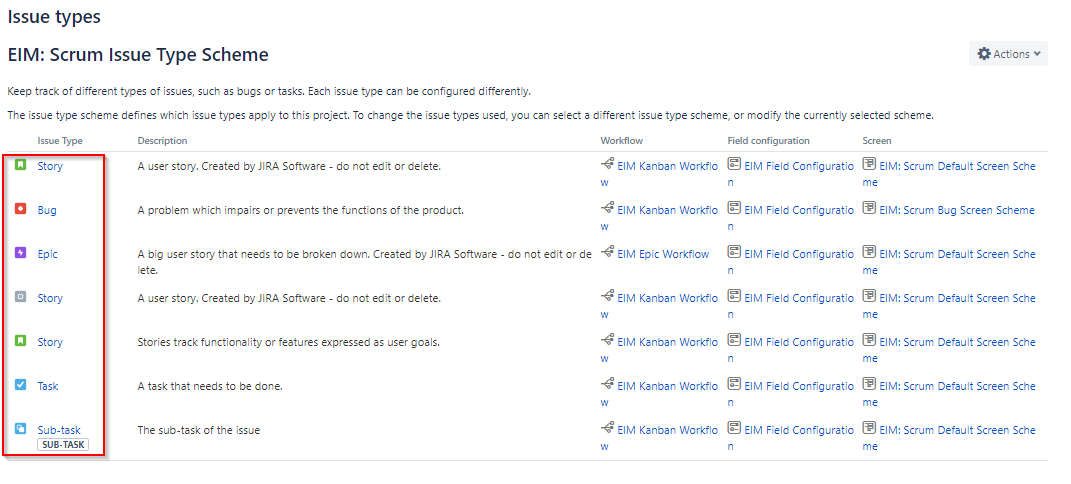Click the workflow icon in the Bug row
The height and width of the screenshot is (484, 1071).
tap(607, 209)
